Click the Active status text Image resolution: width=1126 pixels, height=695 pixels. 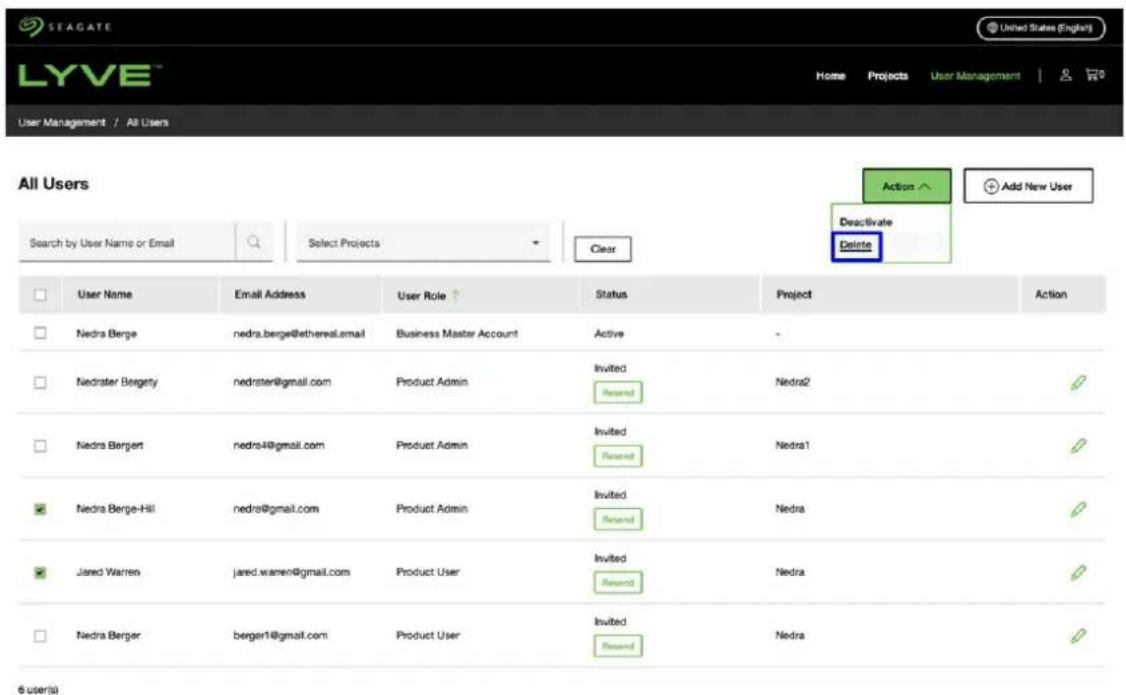click(x=608, y=333)
